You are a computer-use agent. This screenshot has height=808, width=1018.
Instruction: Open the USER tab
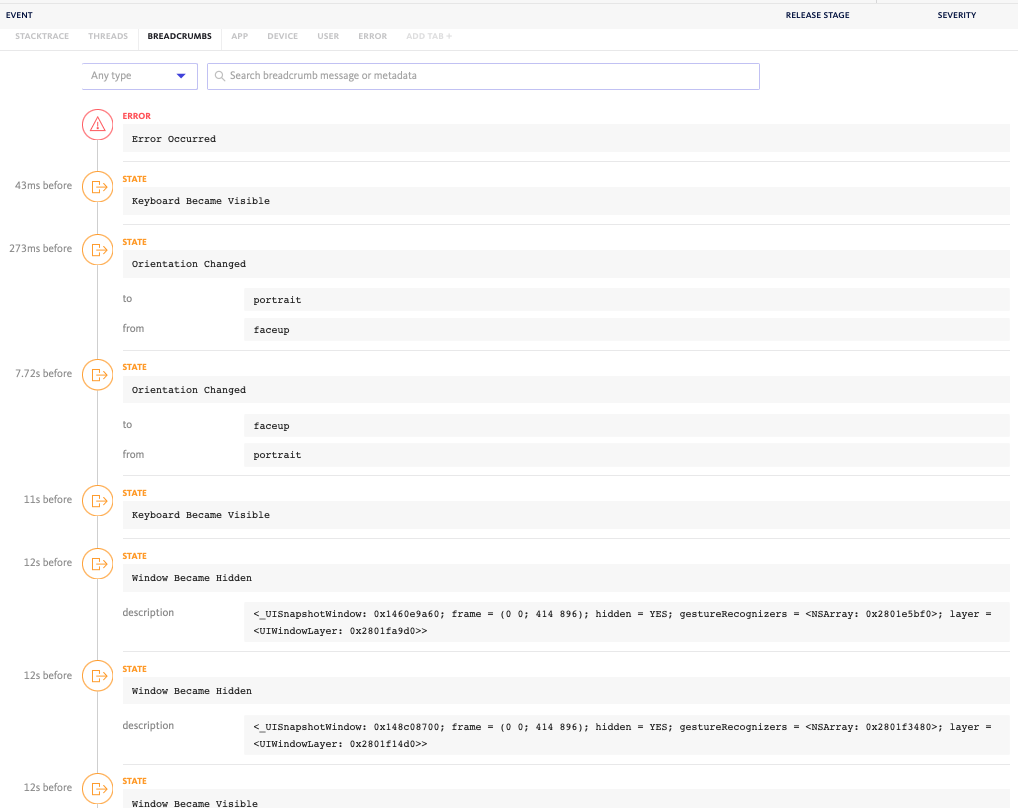coord(328,36)
